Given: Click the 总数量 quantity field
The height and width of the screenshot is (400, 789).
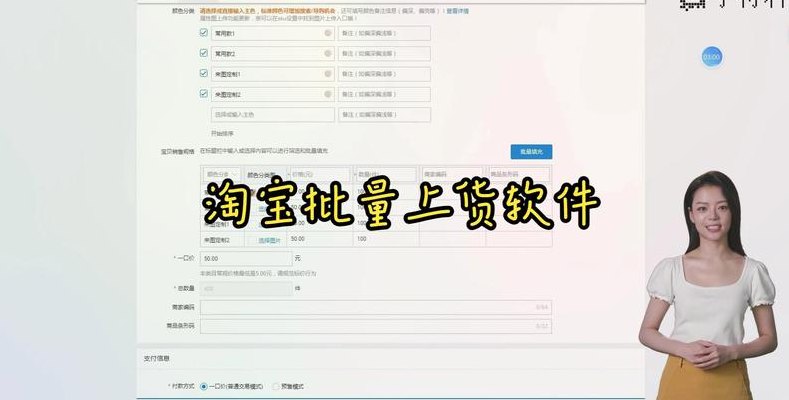Looking at the screenshot, I should [246, 289].
